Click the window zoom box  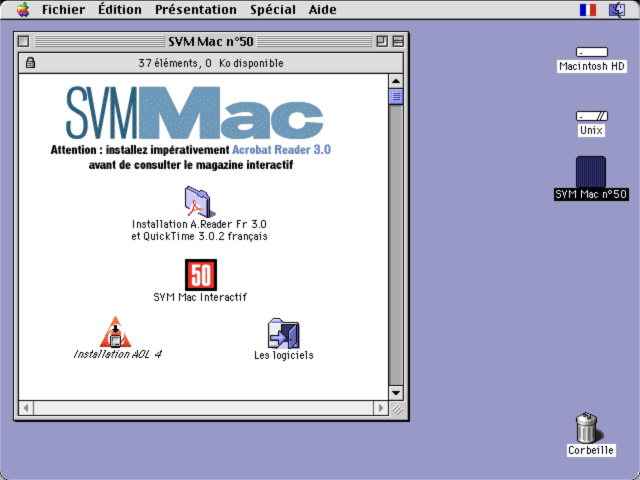[382, 41]
